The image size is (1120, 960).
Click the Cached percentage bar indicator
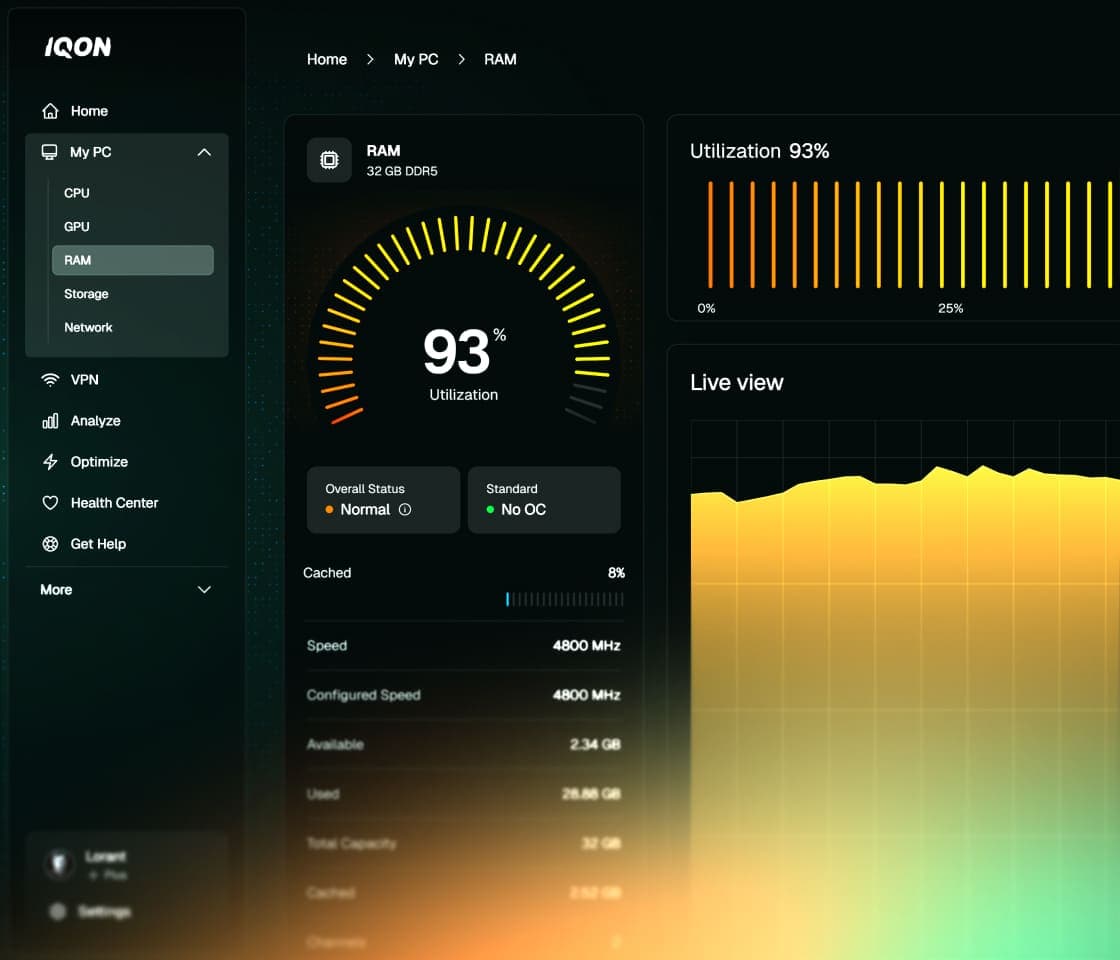coord(564,599)
